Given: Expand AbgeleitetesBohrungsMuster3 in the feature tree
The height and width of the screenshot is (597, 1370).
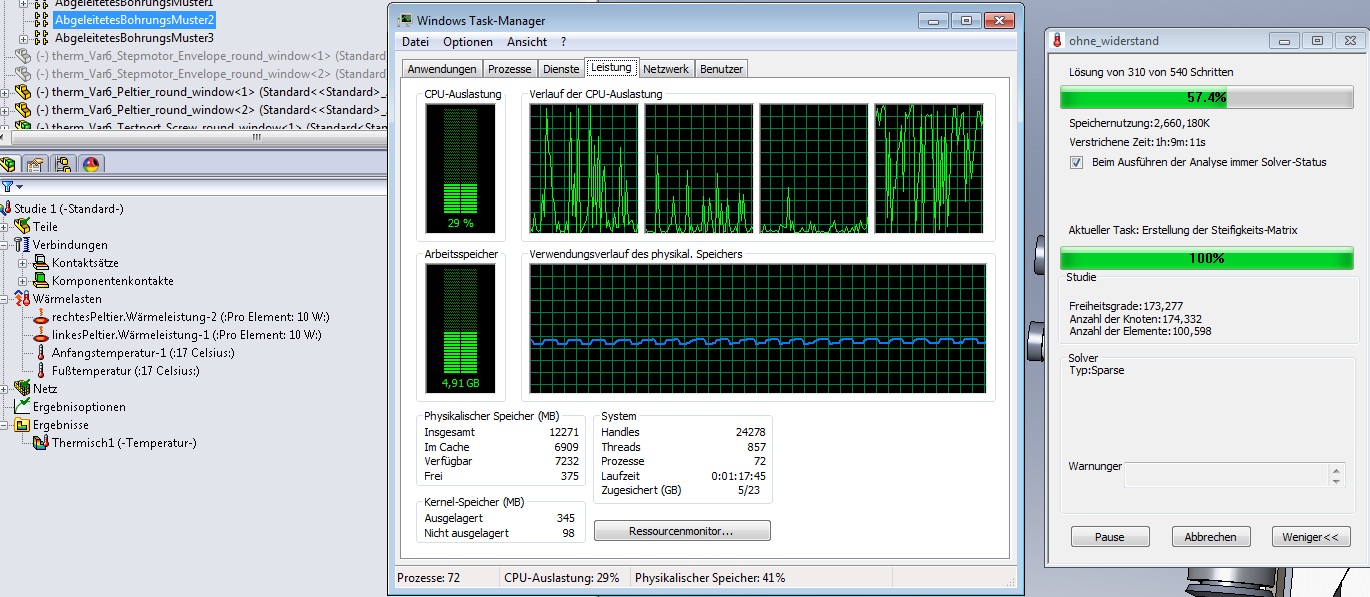Looking at the screenshot, I should point(24,38).
